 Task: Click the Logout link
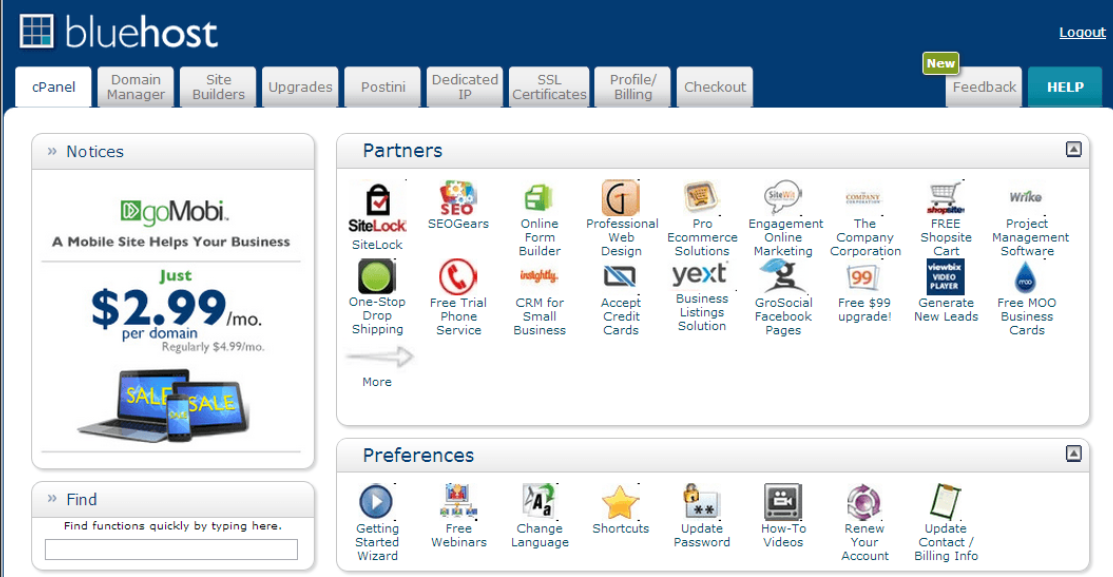pos(1081,32)
